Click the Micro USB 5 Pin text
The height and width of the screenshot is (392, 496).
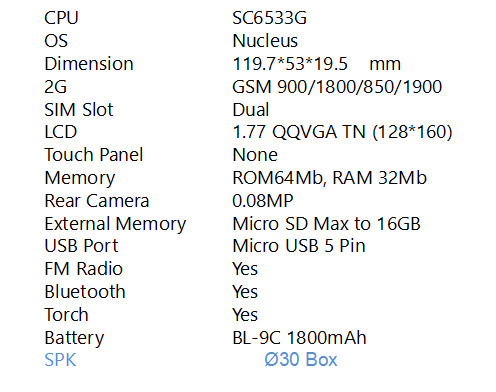point(299,246)
